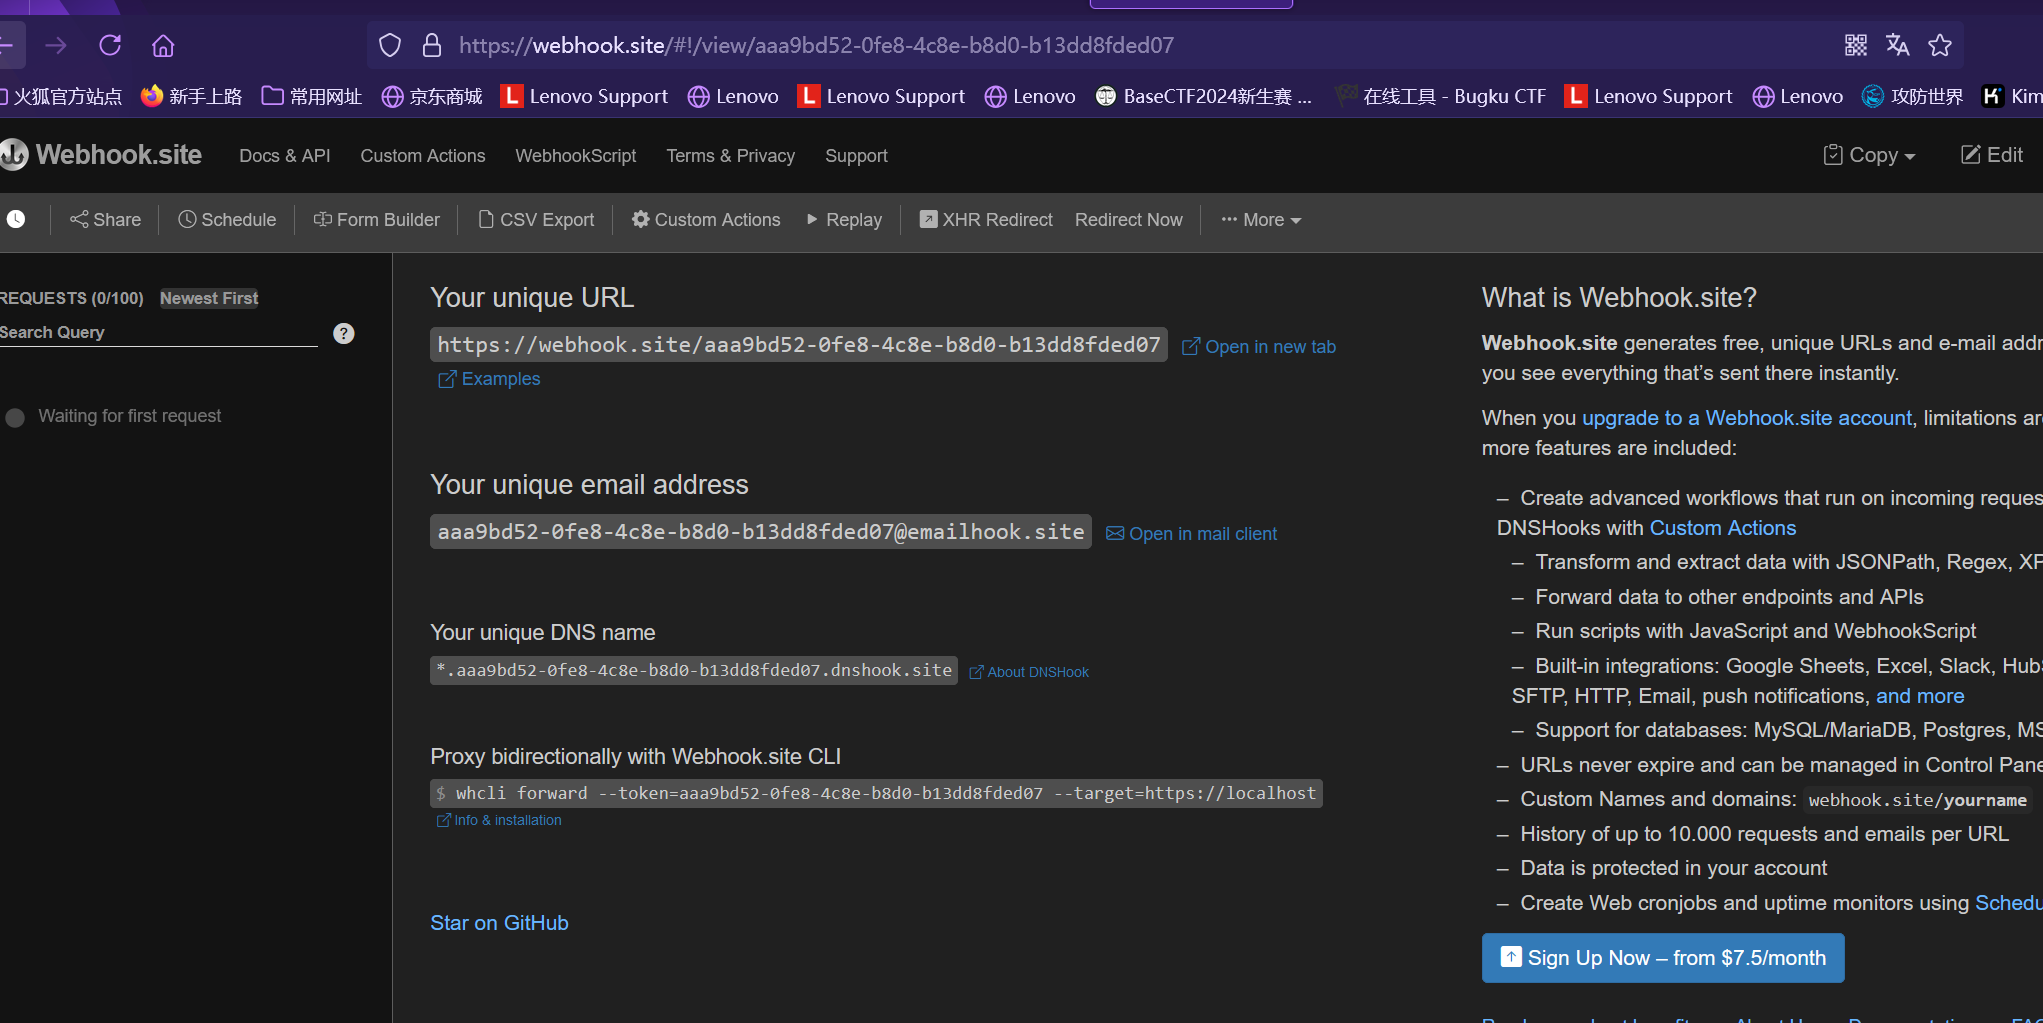Open the clock history icon in the toolbar

[x=16, y=219]
